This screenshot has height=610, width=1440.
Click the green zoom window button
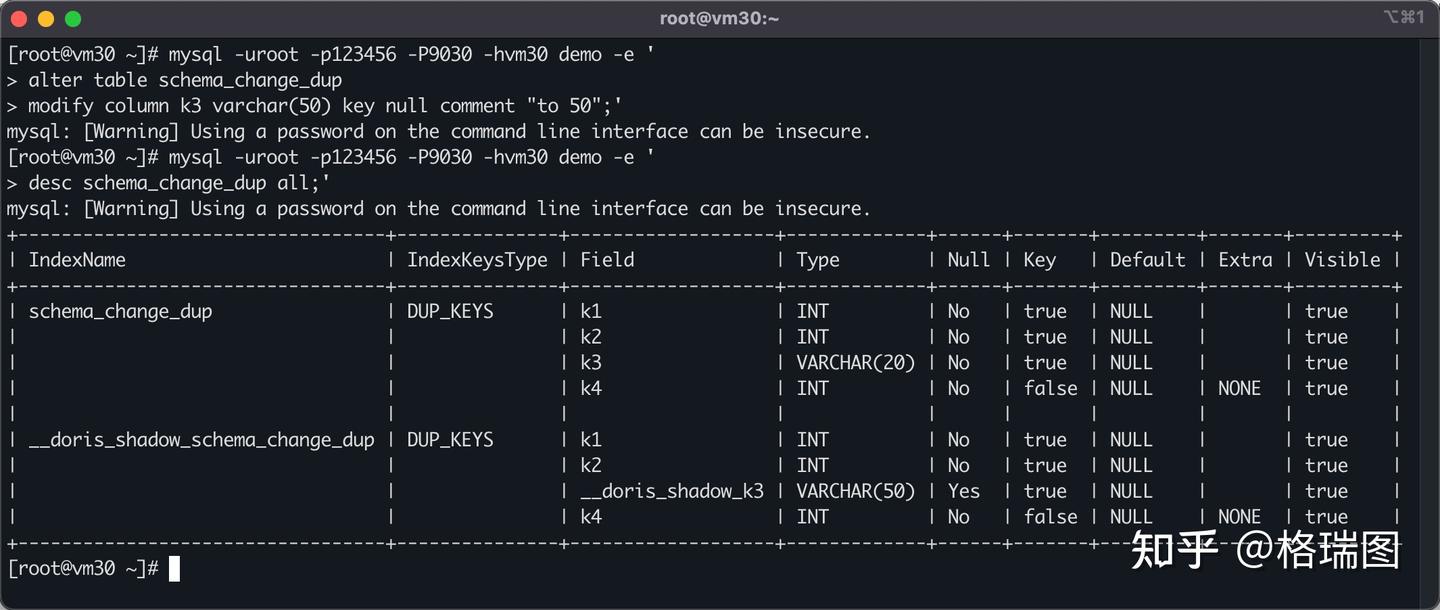(x=72, y=19)
